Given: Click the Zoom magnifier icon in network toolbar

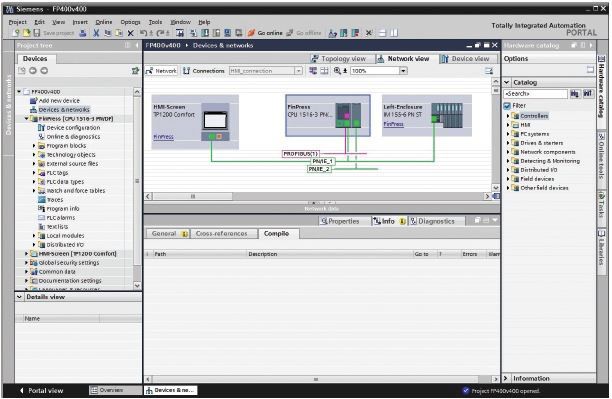Looking at the screenshot, I should 337,71.
